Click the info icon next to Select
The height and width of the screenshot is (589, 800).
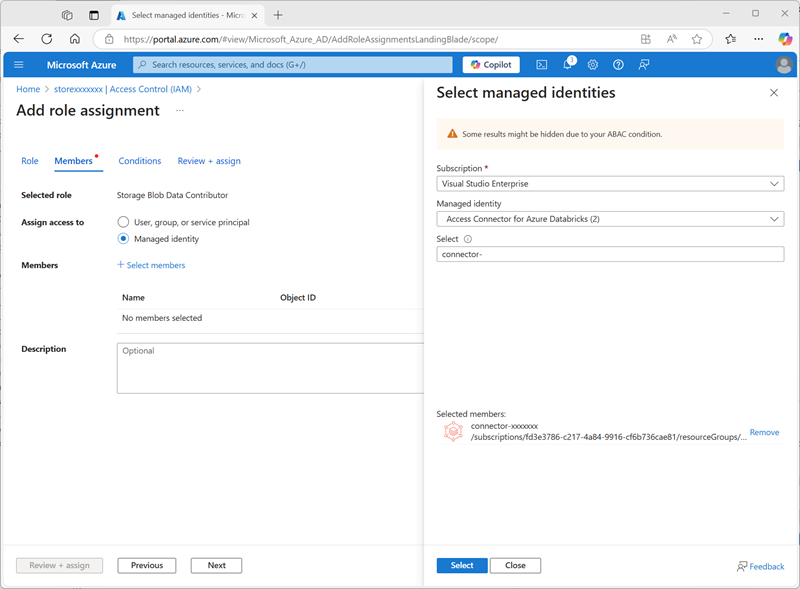[x=468, y=239]
